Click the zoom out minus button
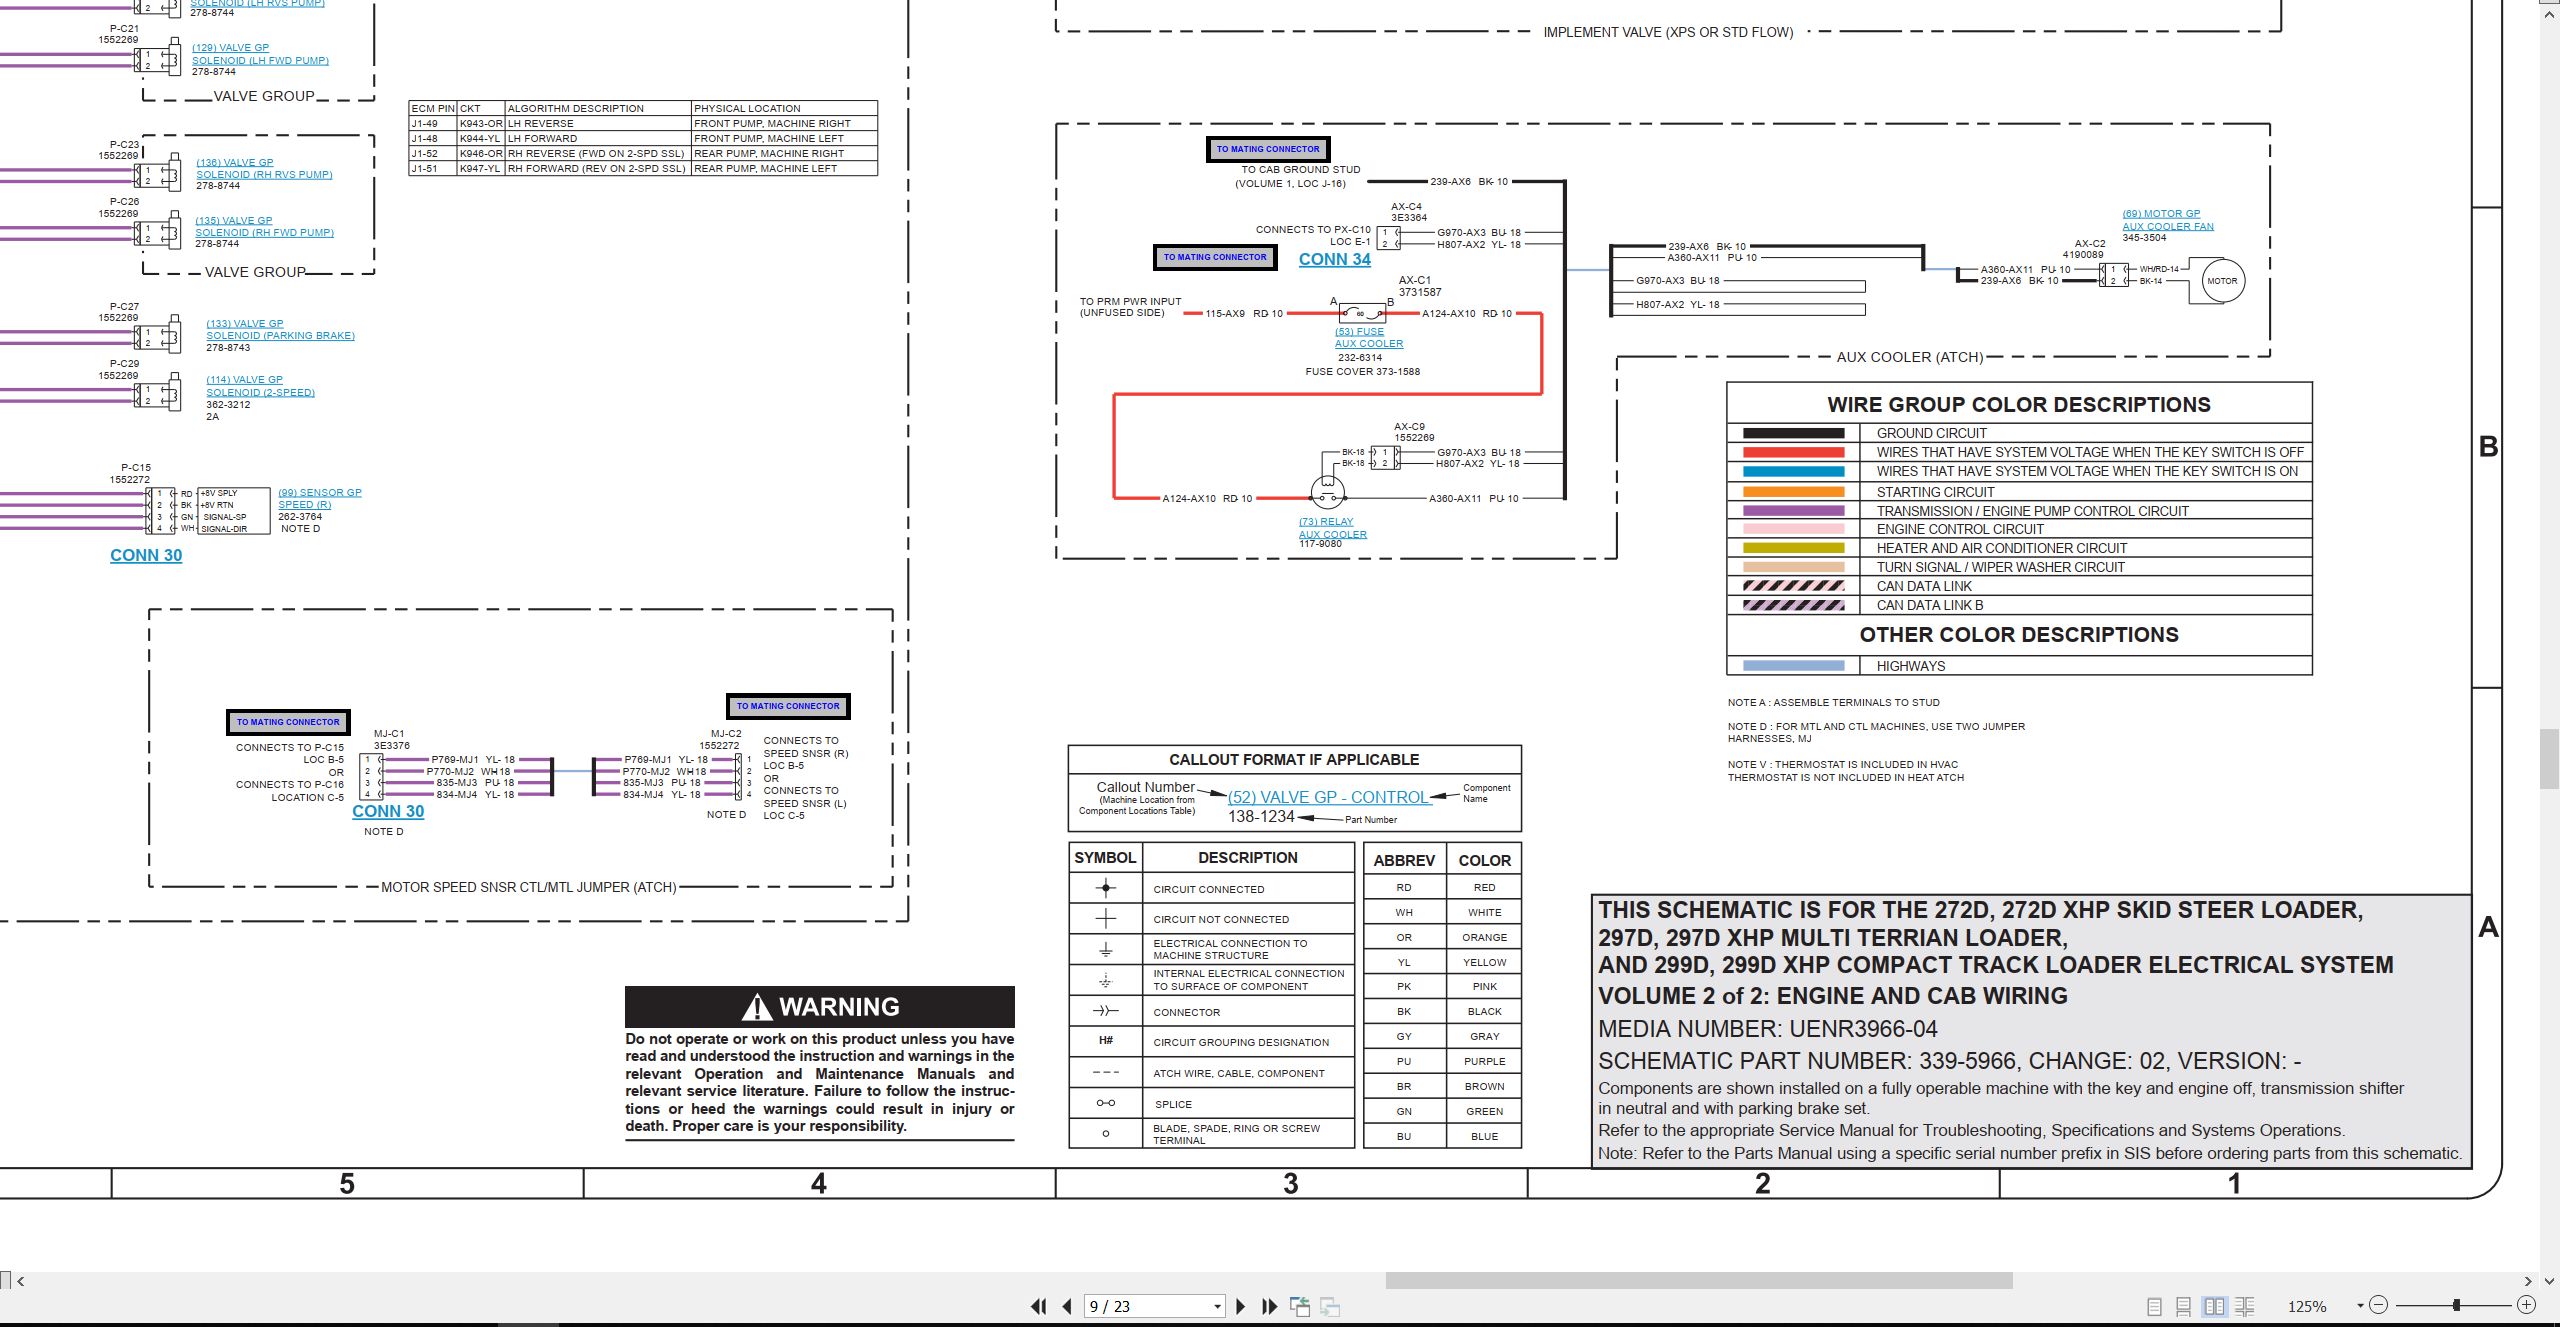This screenshot has width=2560, height=1327. click(2379, 1305)
